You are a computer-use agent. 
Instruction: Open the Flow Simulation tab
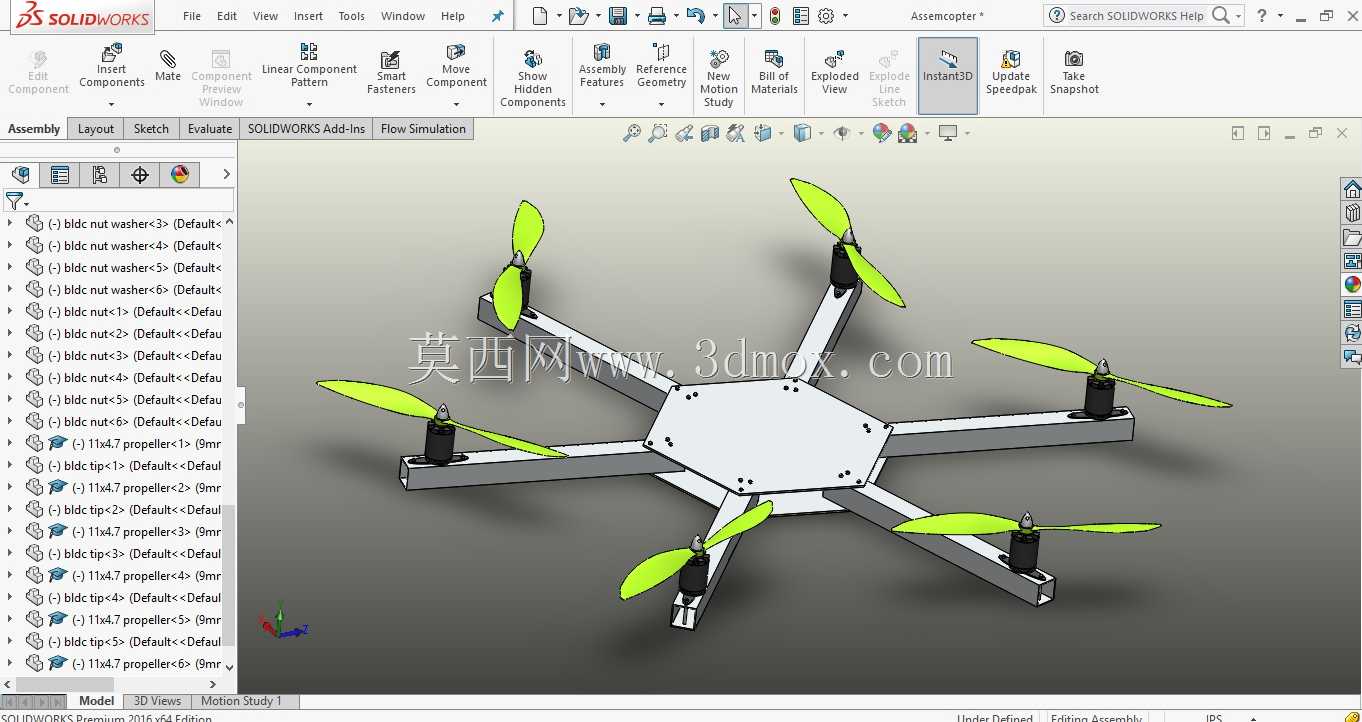pos(423,129)
